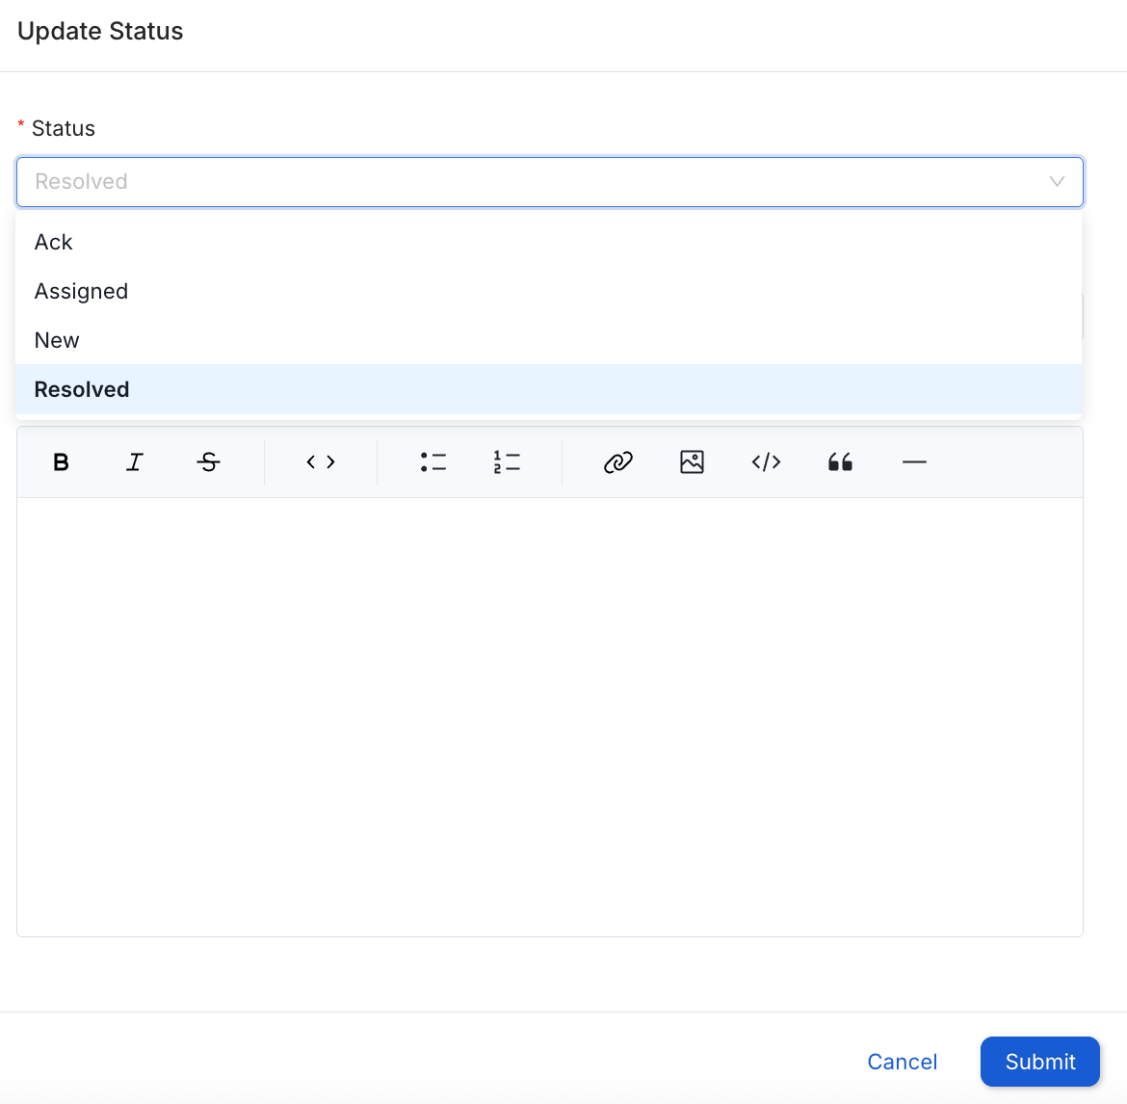Choose the Assigned status option
Viewport: 1127px width, 1104px height.
81,291
